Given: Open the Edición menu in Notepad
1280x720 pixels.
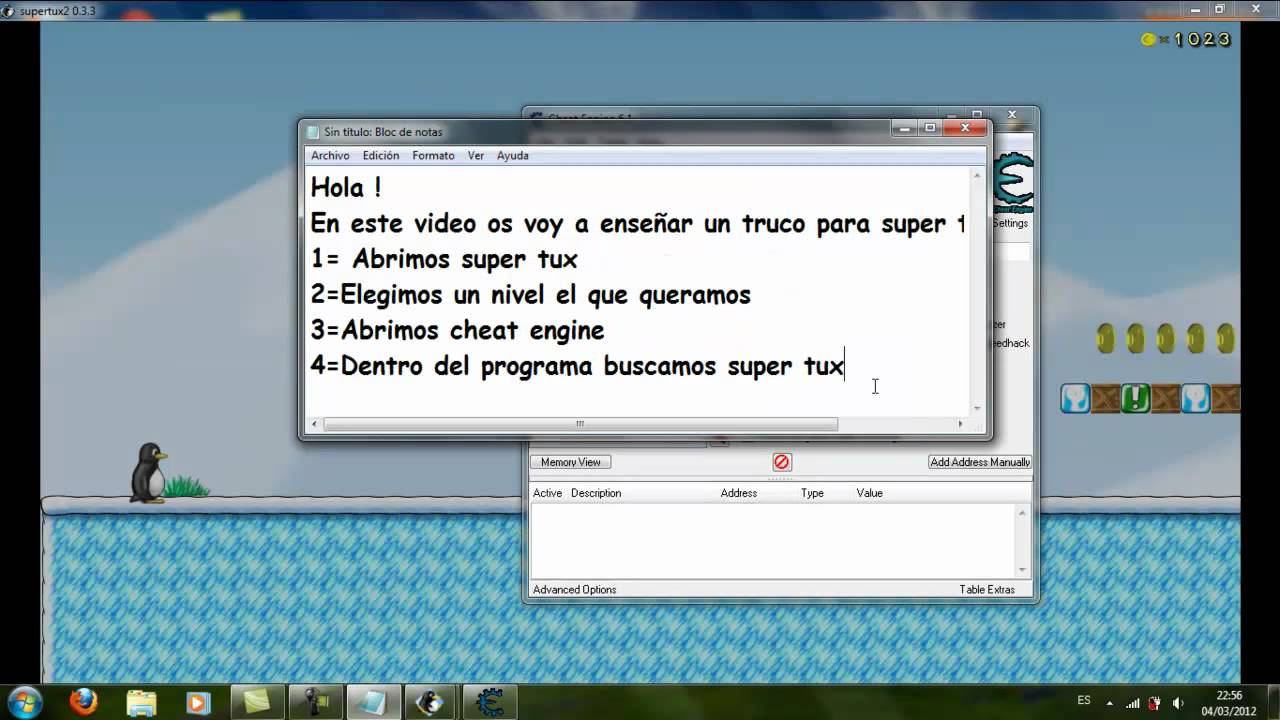Looking at the screenshot, I should (381, 156).
